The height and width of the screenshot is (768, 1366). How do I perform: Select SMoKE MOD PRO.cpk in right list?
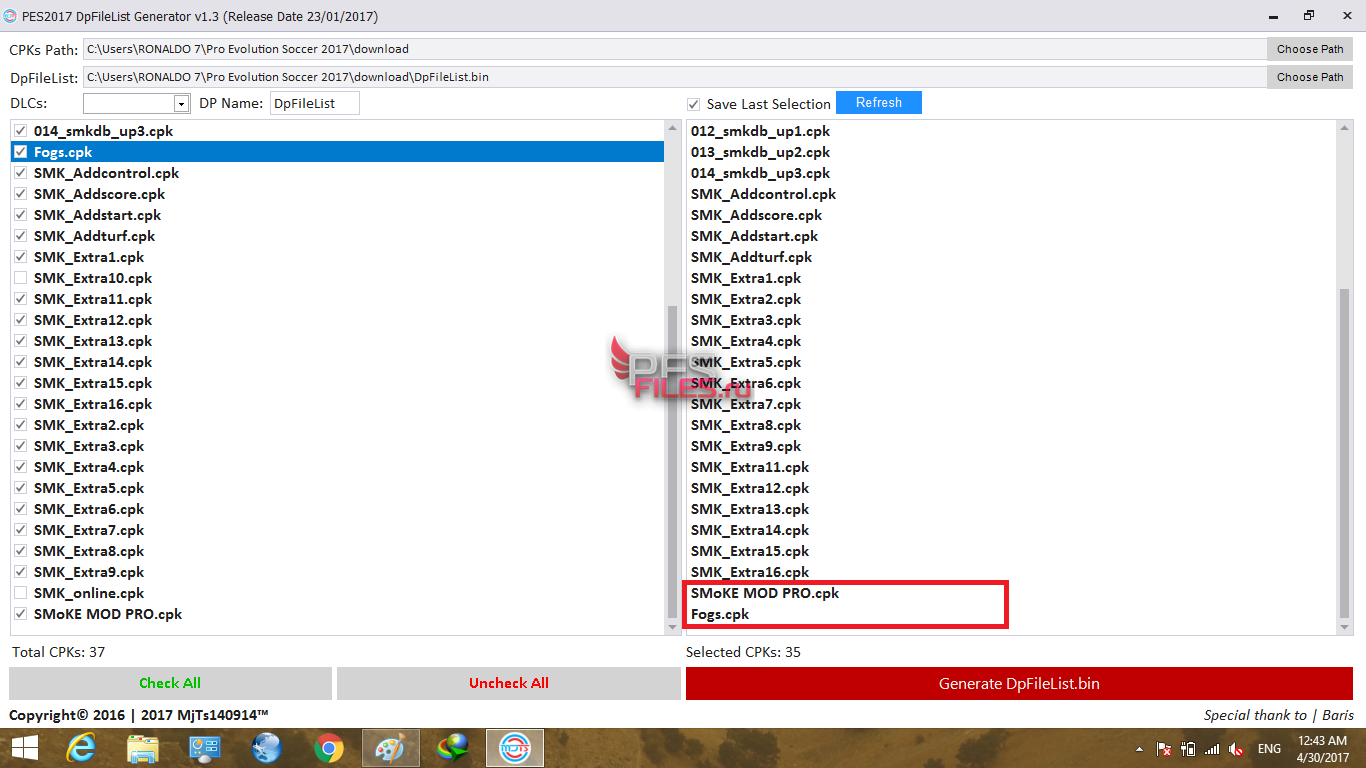click(765, 593)
